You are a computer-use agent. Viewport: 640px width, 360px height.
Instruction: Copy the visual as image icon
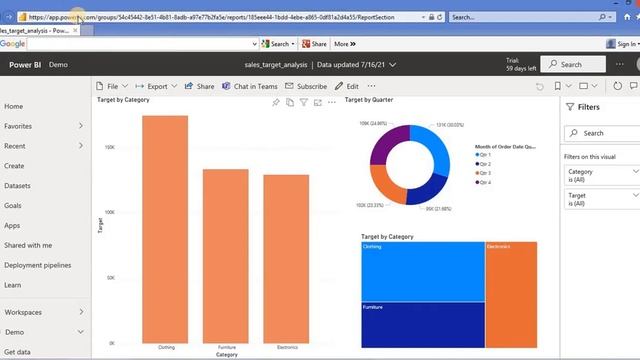[290, 102]
